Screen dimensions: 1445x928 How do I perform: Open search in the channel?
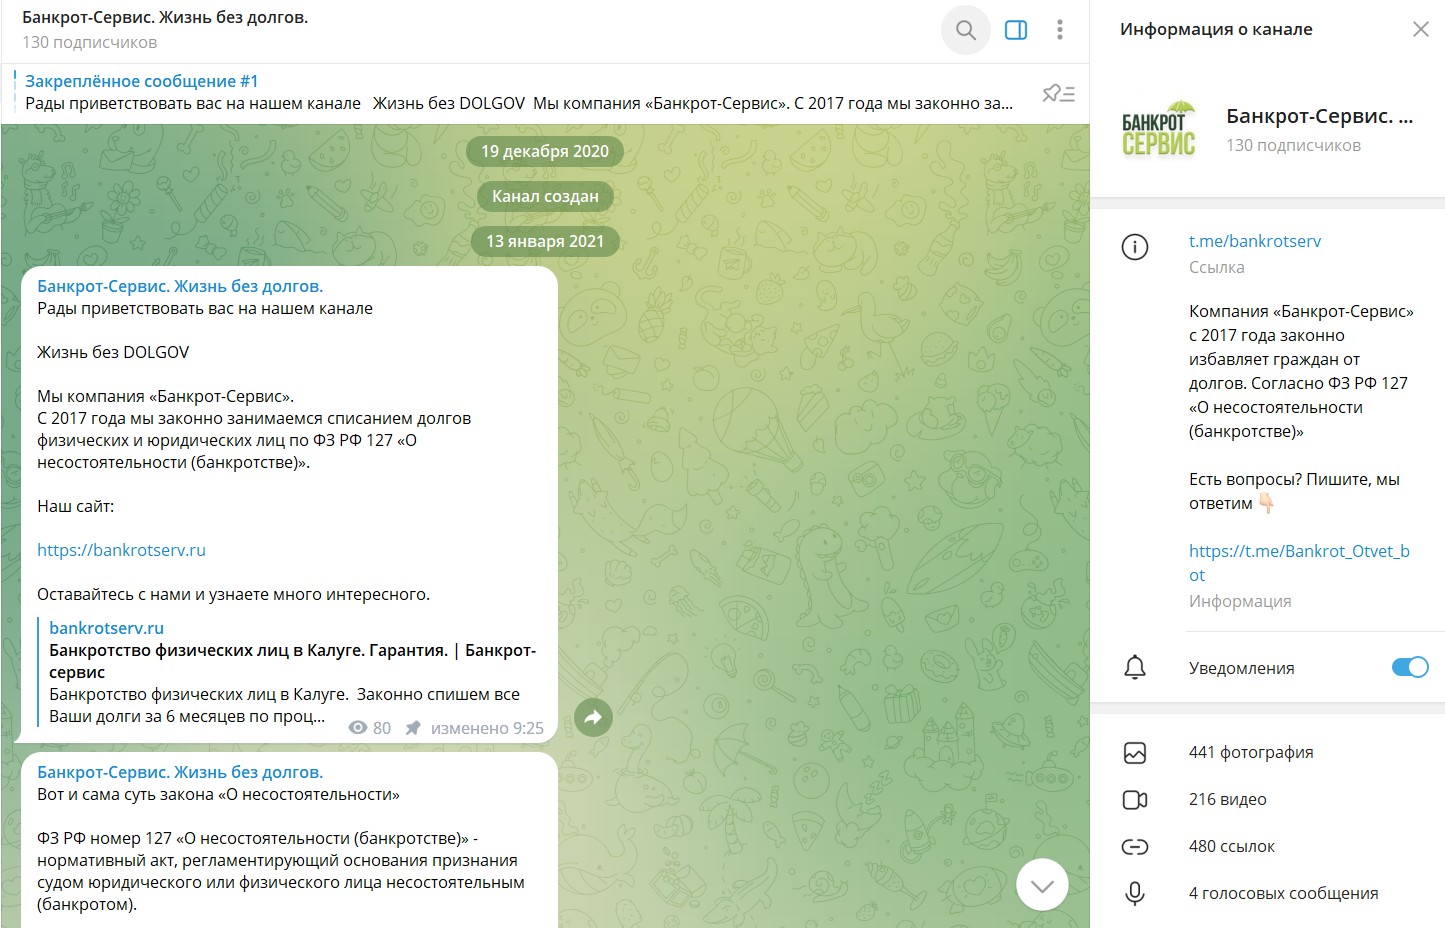pos(965,30)
